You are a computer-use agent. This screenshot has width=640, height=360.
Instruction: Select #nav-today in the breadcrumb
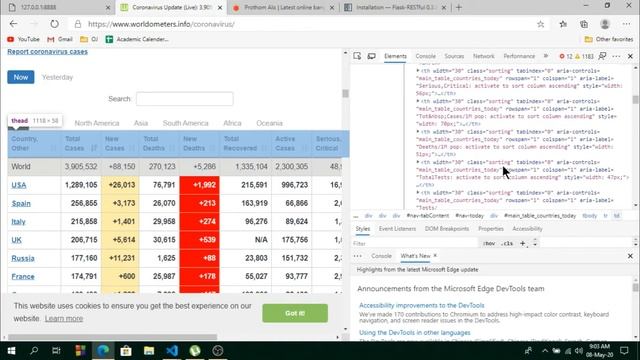coord(469,216)
